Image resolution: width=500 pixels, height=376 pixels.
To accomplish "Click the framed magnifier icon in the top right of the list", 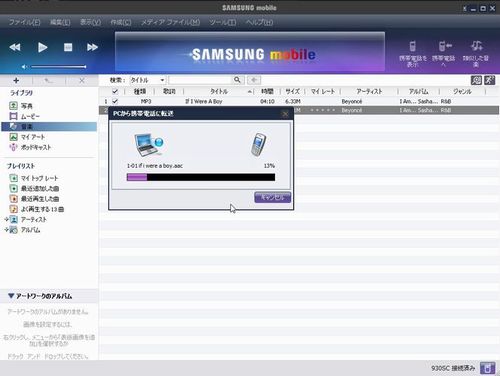I will click(x=476, y=80).
